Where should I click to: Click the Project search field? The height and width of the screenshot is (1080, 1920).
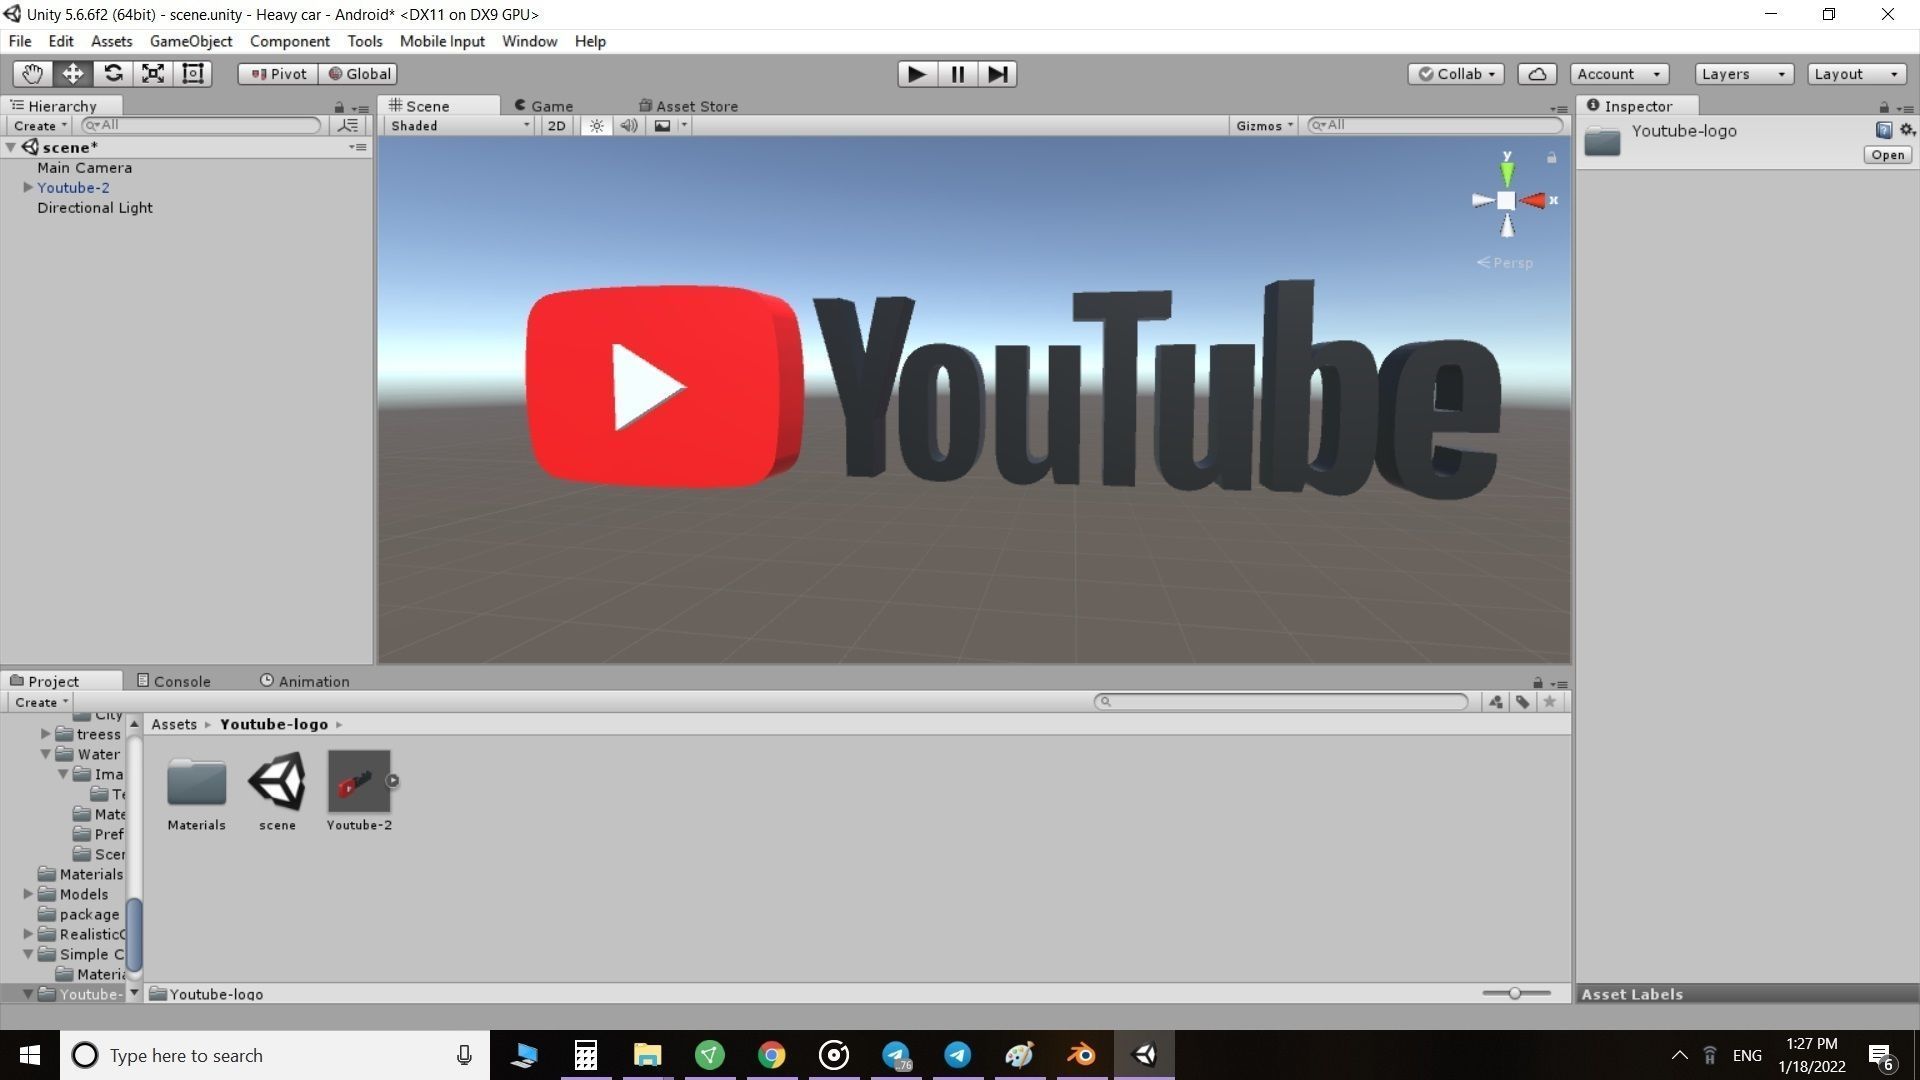(1281, 702)
